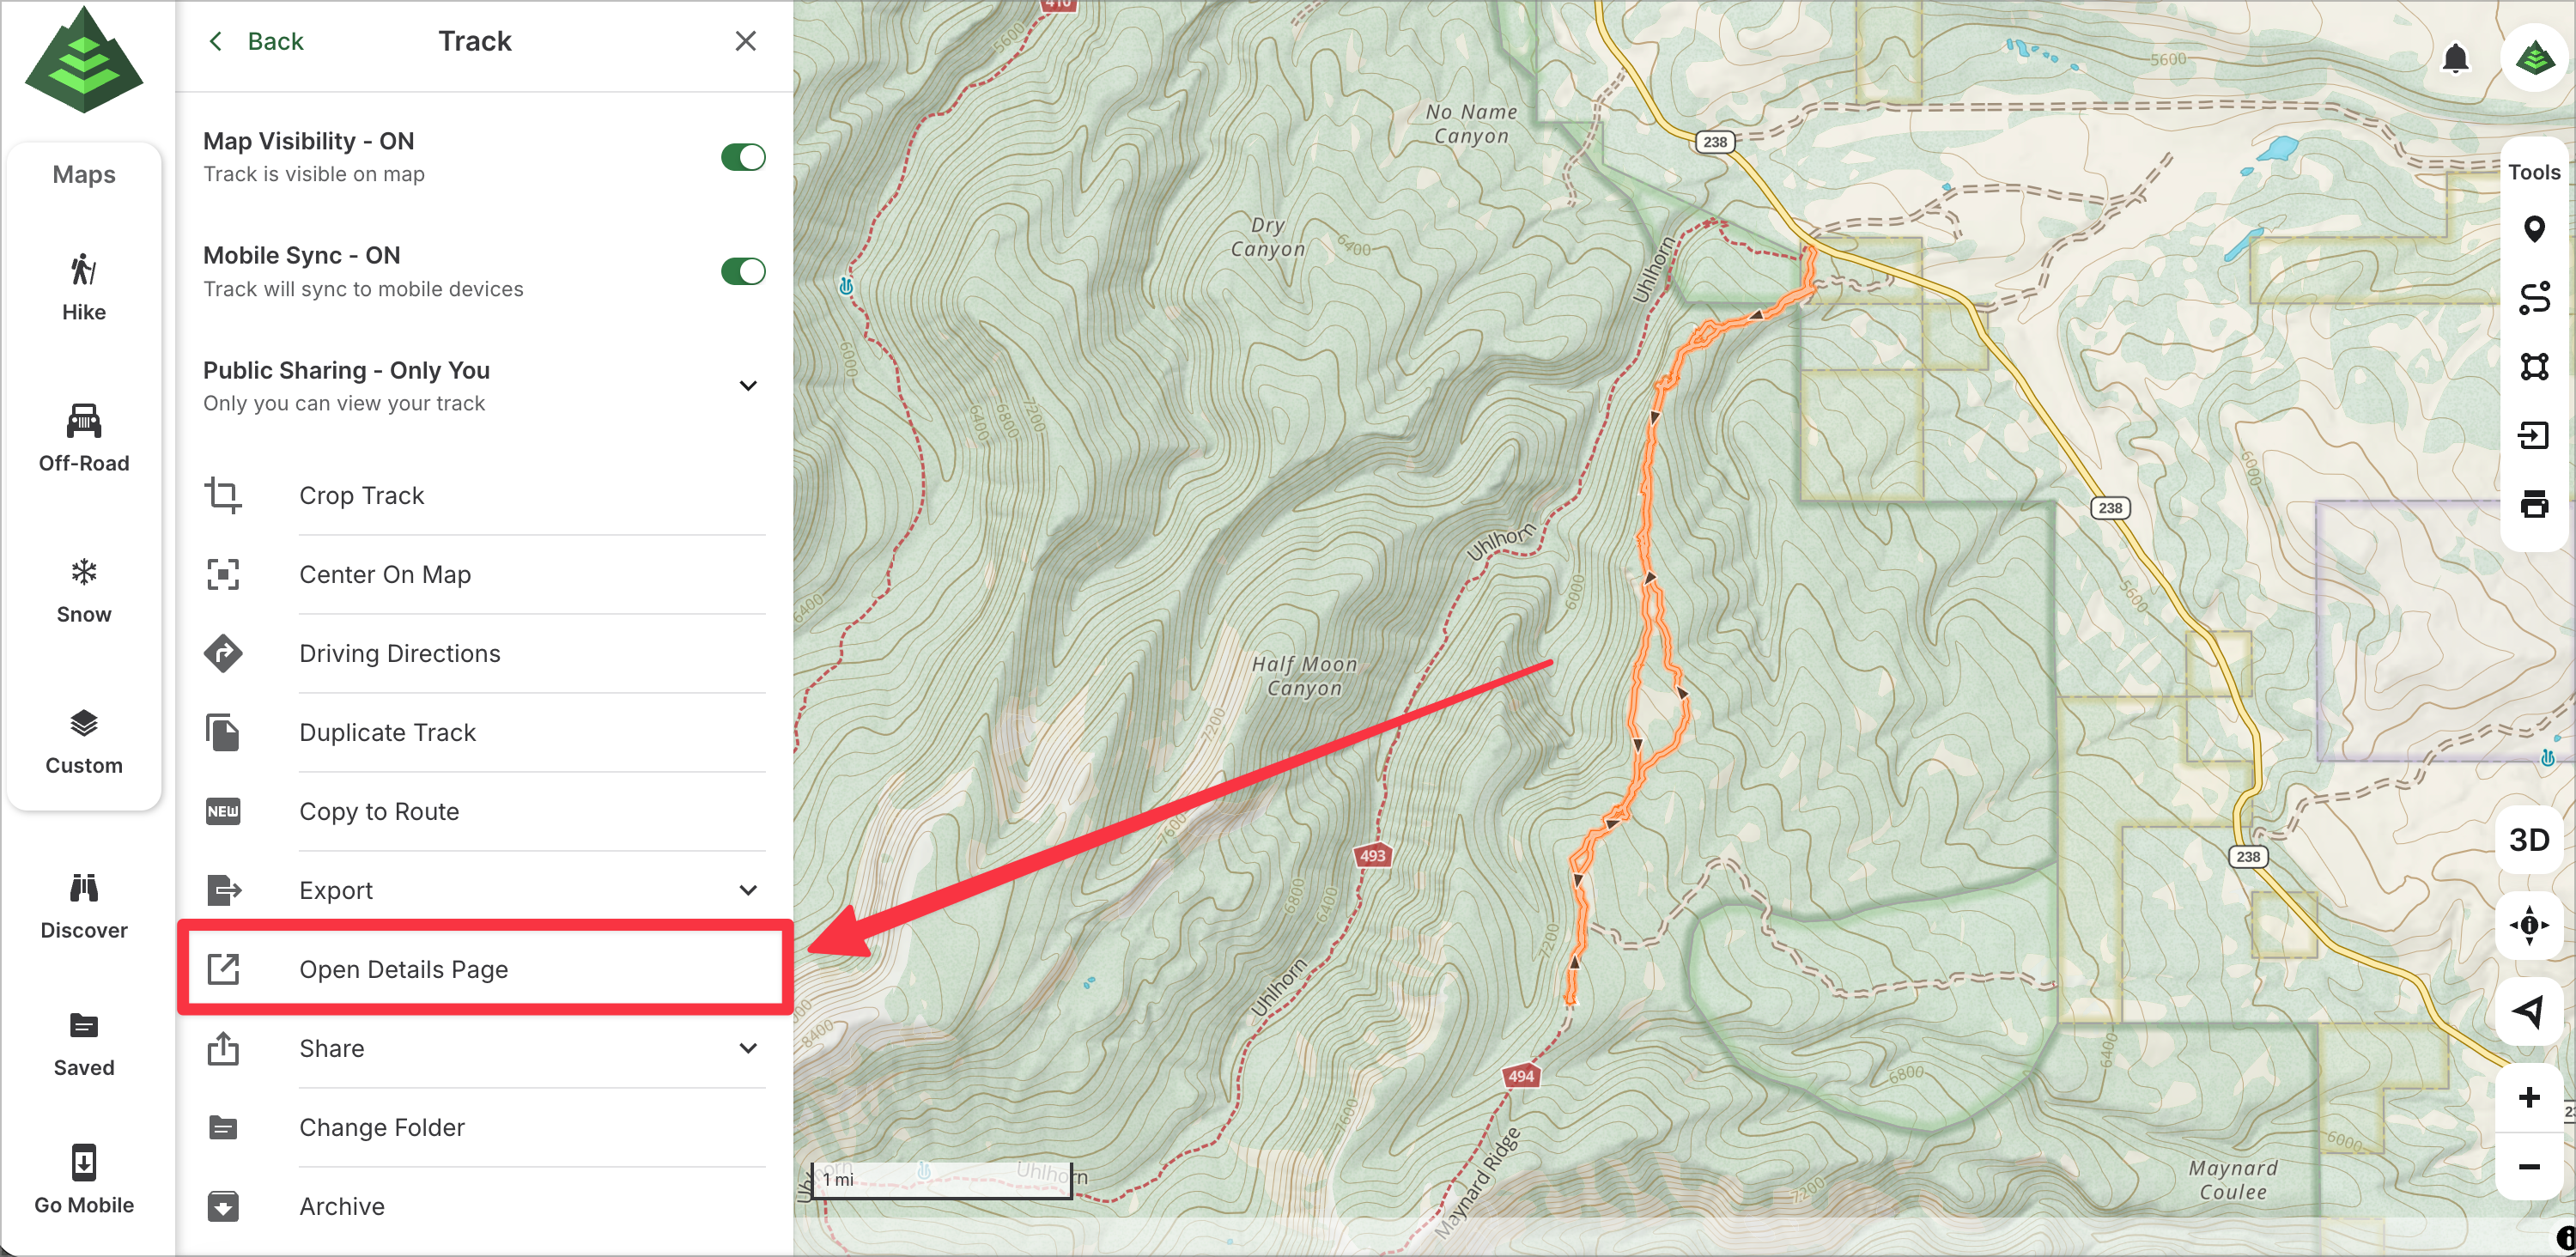
Task: Expand the Share options
Action: (747, 1048)
